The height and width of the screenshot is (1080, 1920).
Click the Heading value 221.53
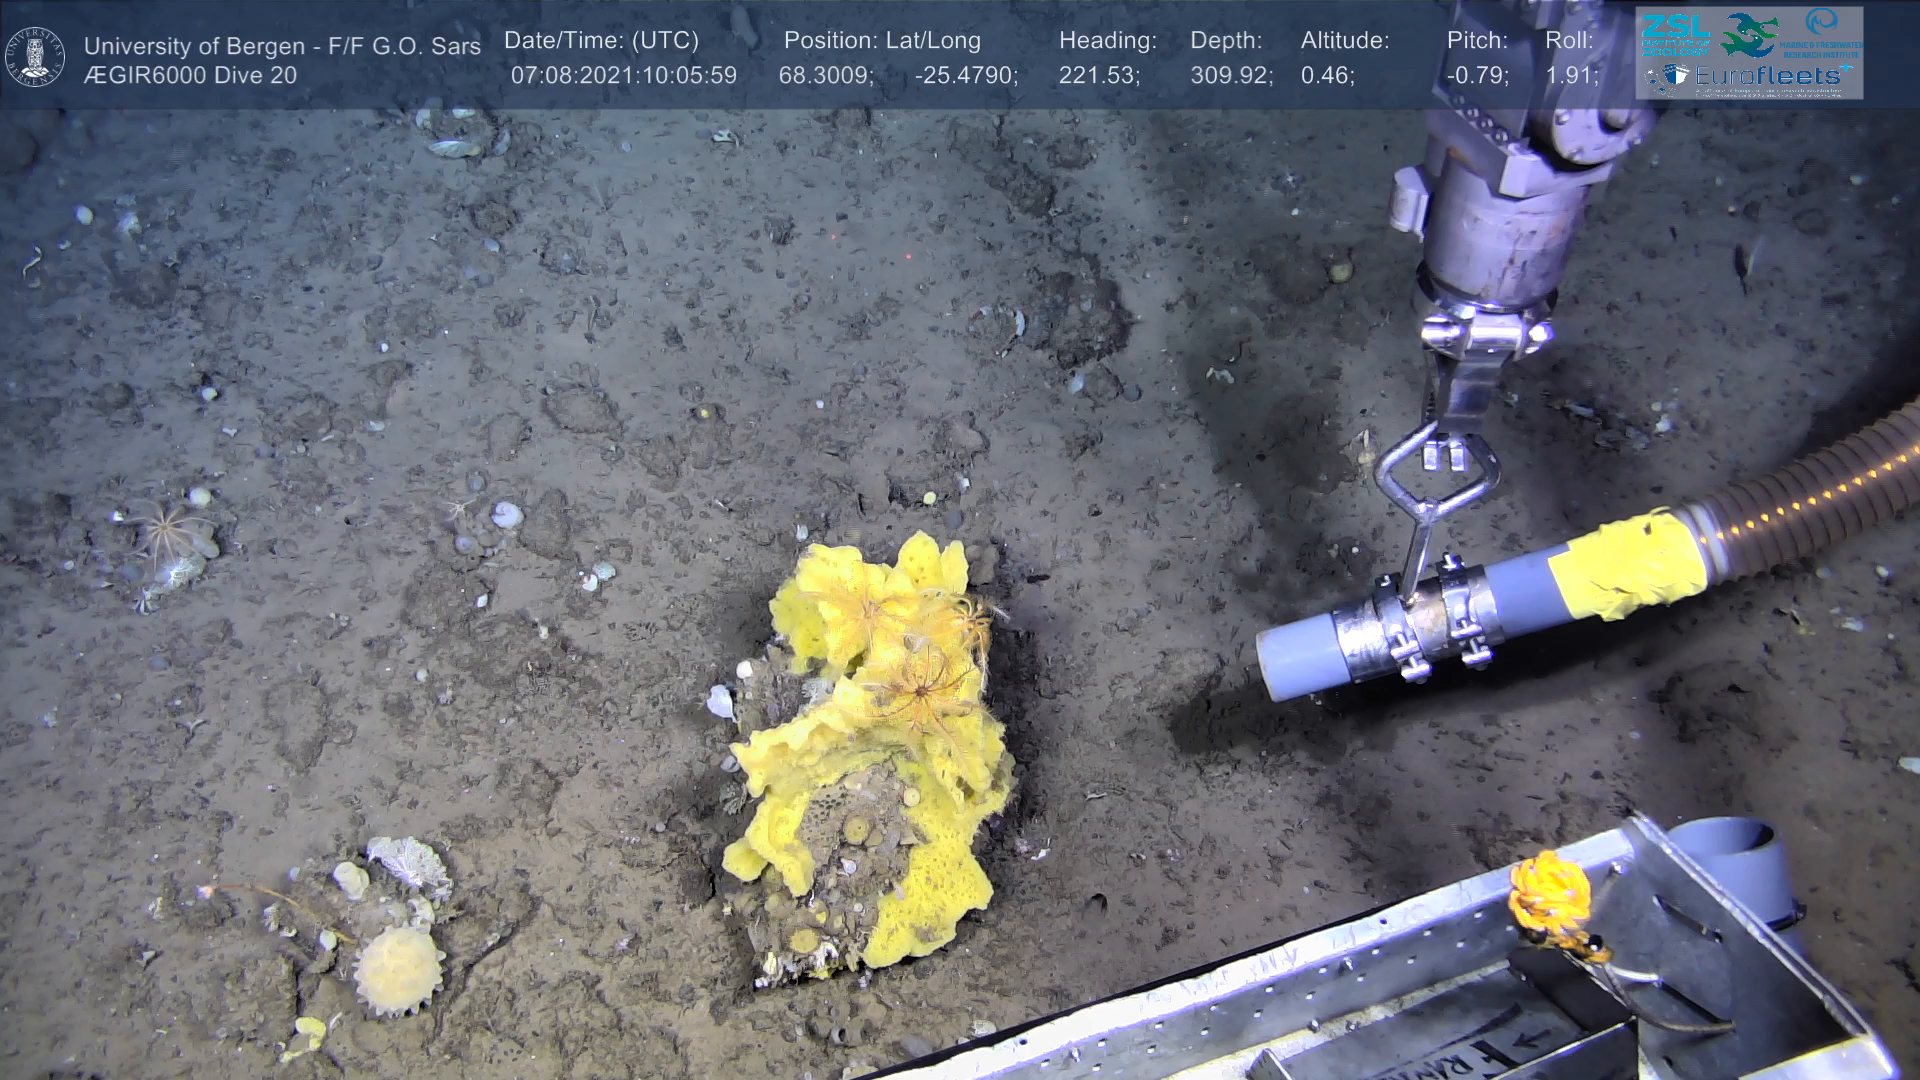(x=1099, y=76)
